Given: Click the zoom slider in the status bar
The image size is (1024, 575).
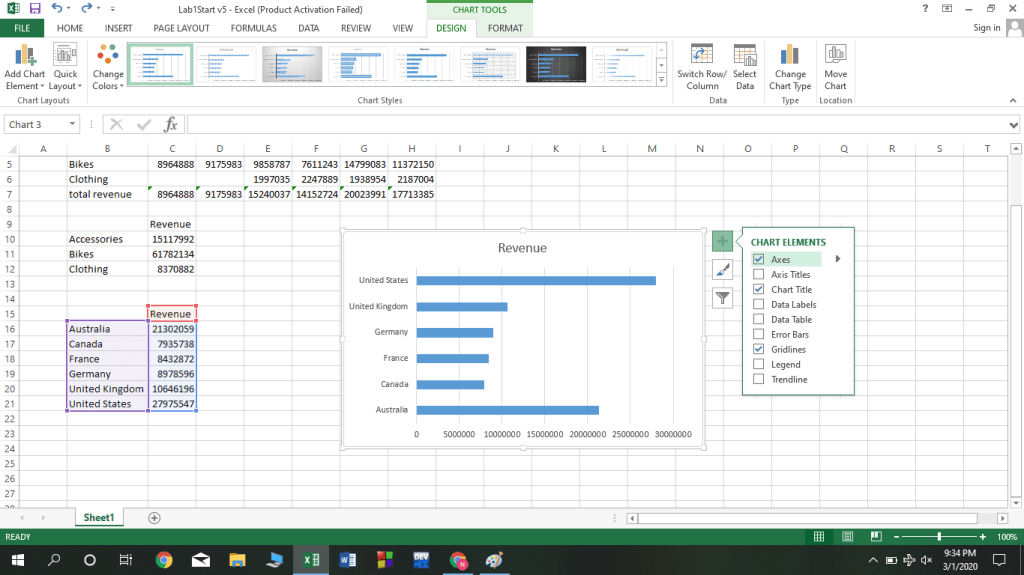Looking at the screenshot, I should tap(939, 537).
